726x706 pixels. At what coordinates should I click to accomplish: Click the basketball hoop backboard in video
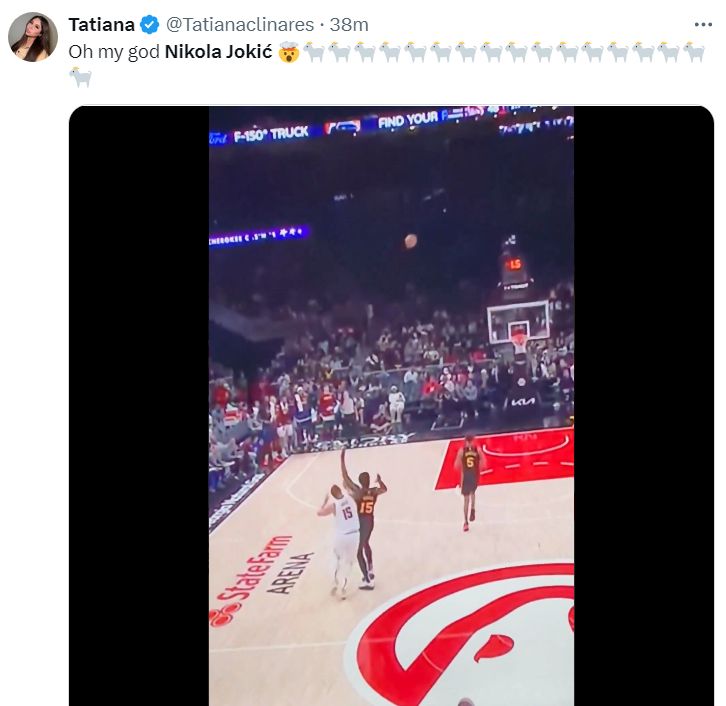click(518, 322)
